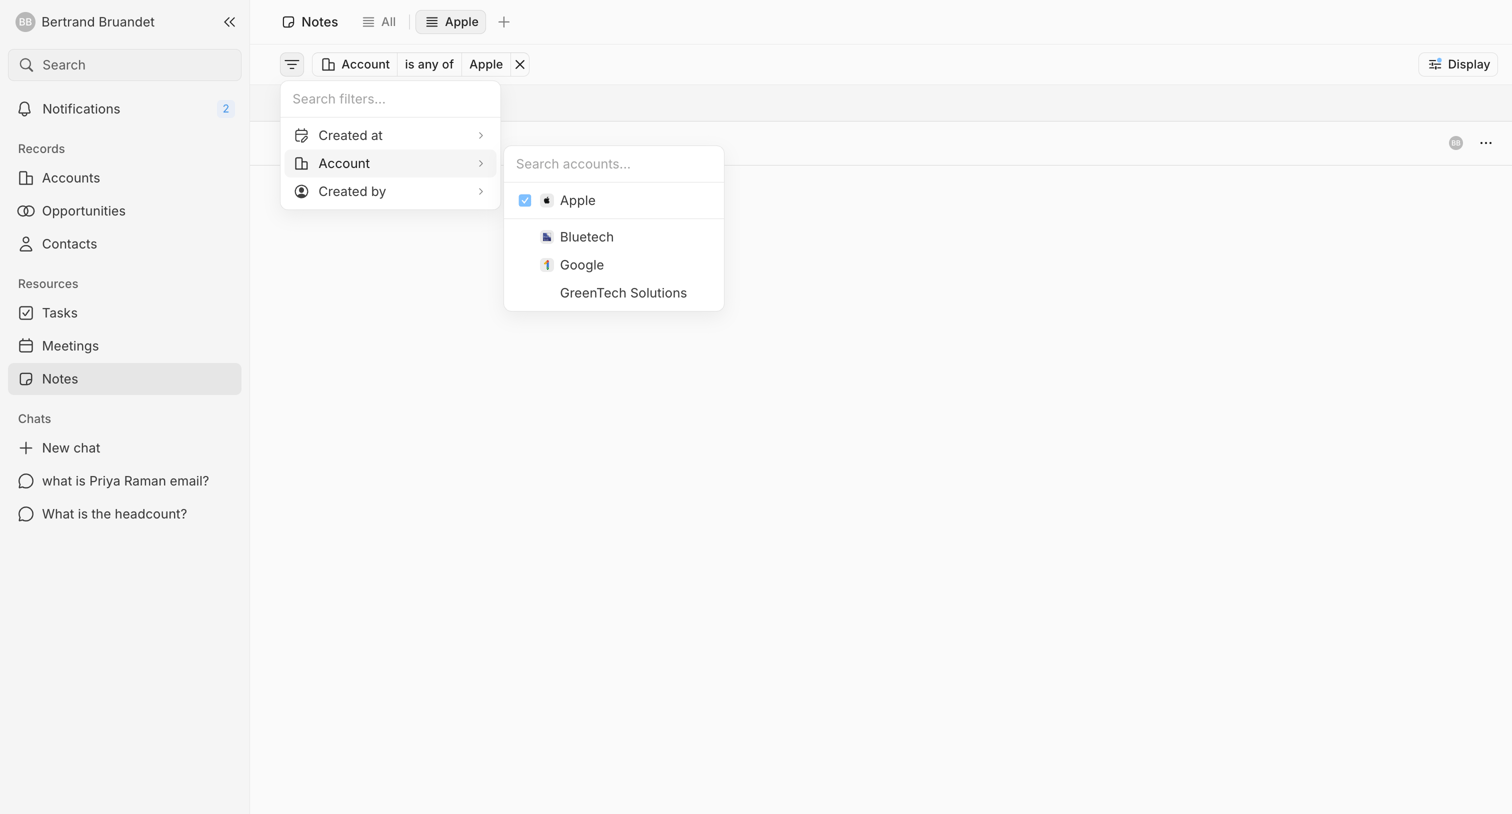1512x814 pixels.
Task: Click the Notes page title
Action: (310, 22)
